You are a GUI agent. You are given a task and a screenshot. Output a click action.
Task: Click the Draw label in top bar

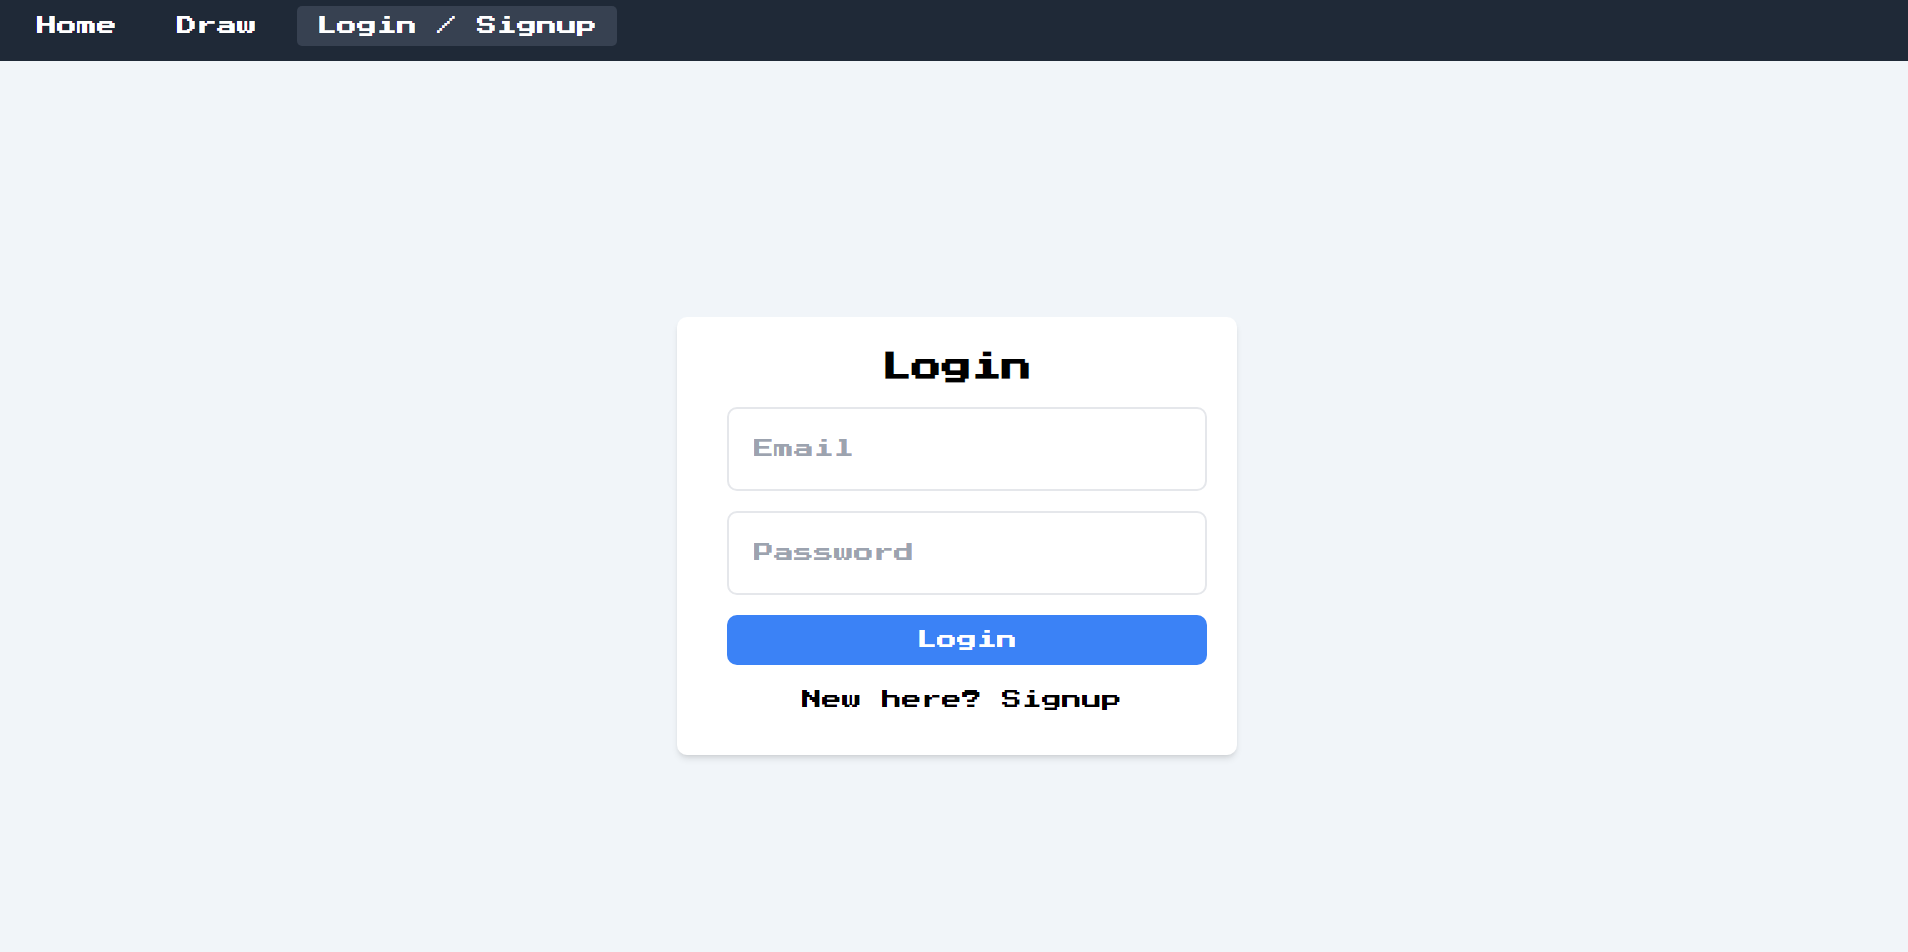(x=216, y=25)
